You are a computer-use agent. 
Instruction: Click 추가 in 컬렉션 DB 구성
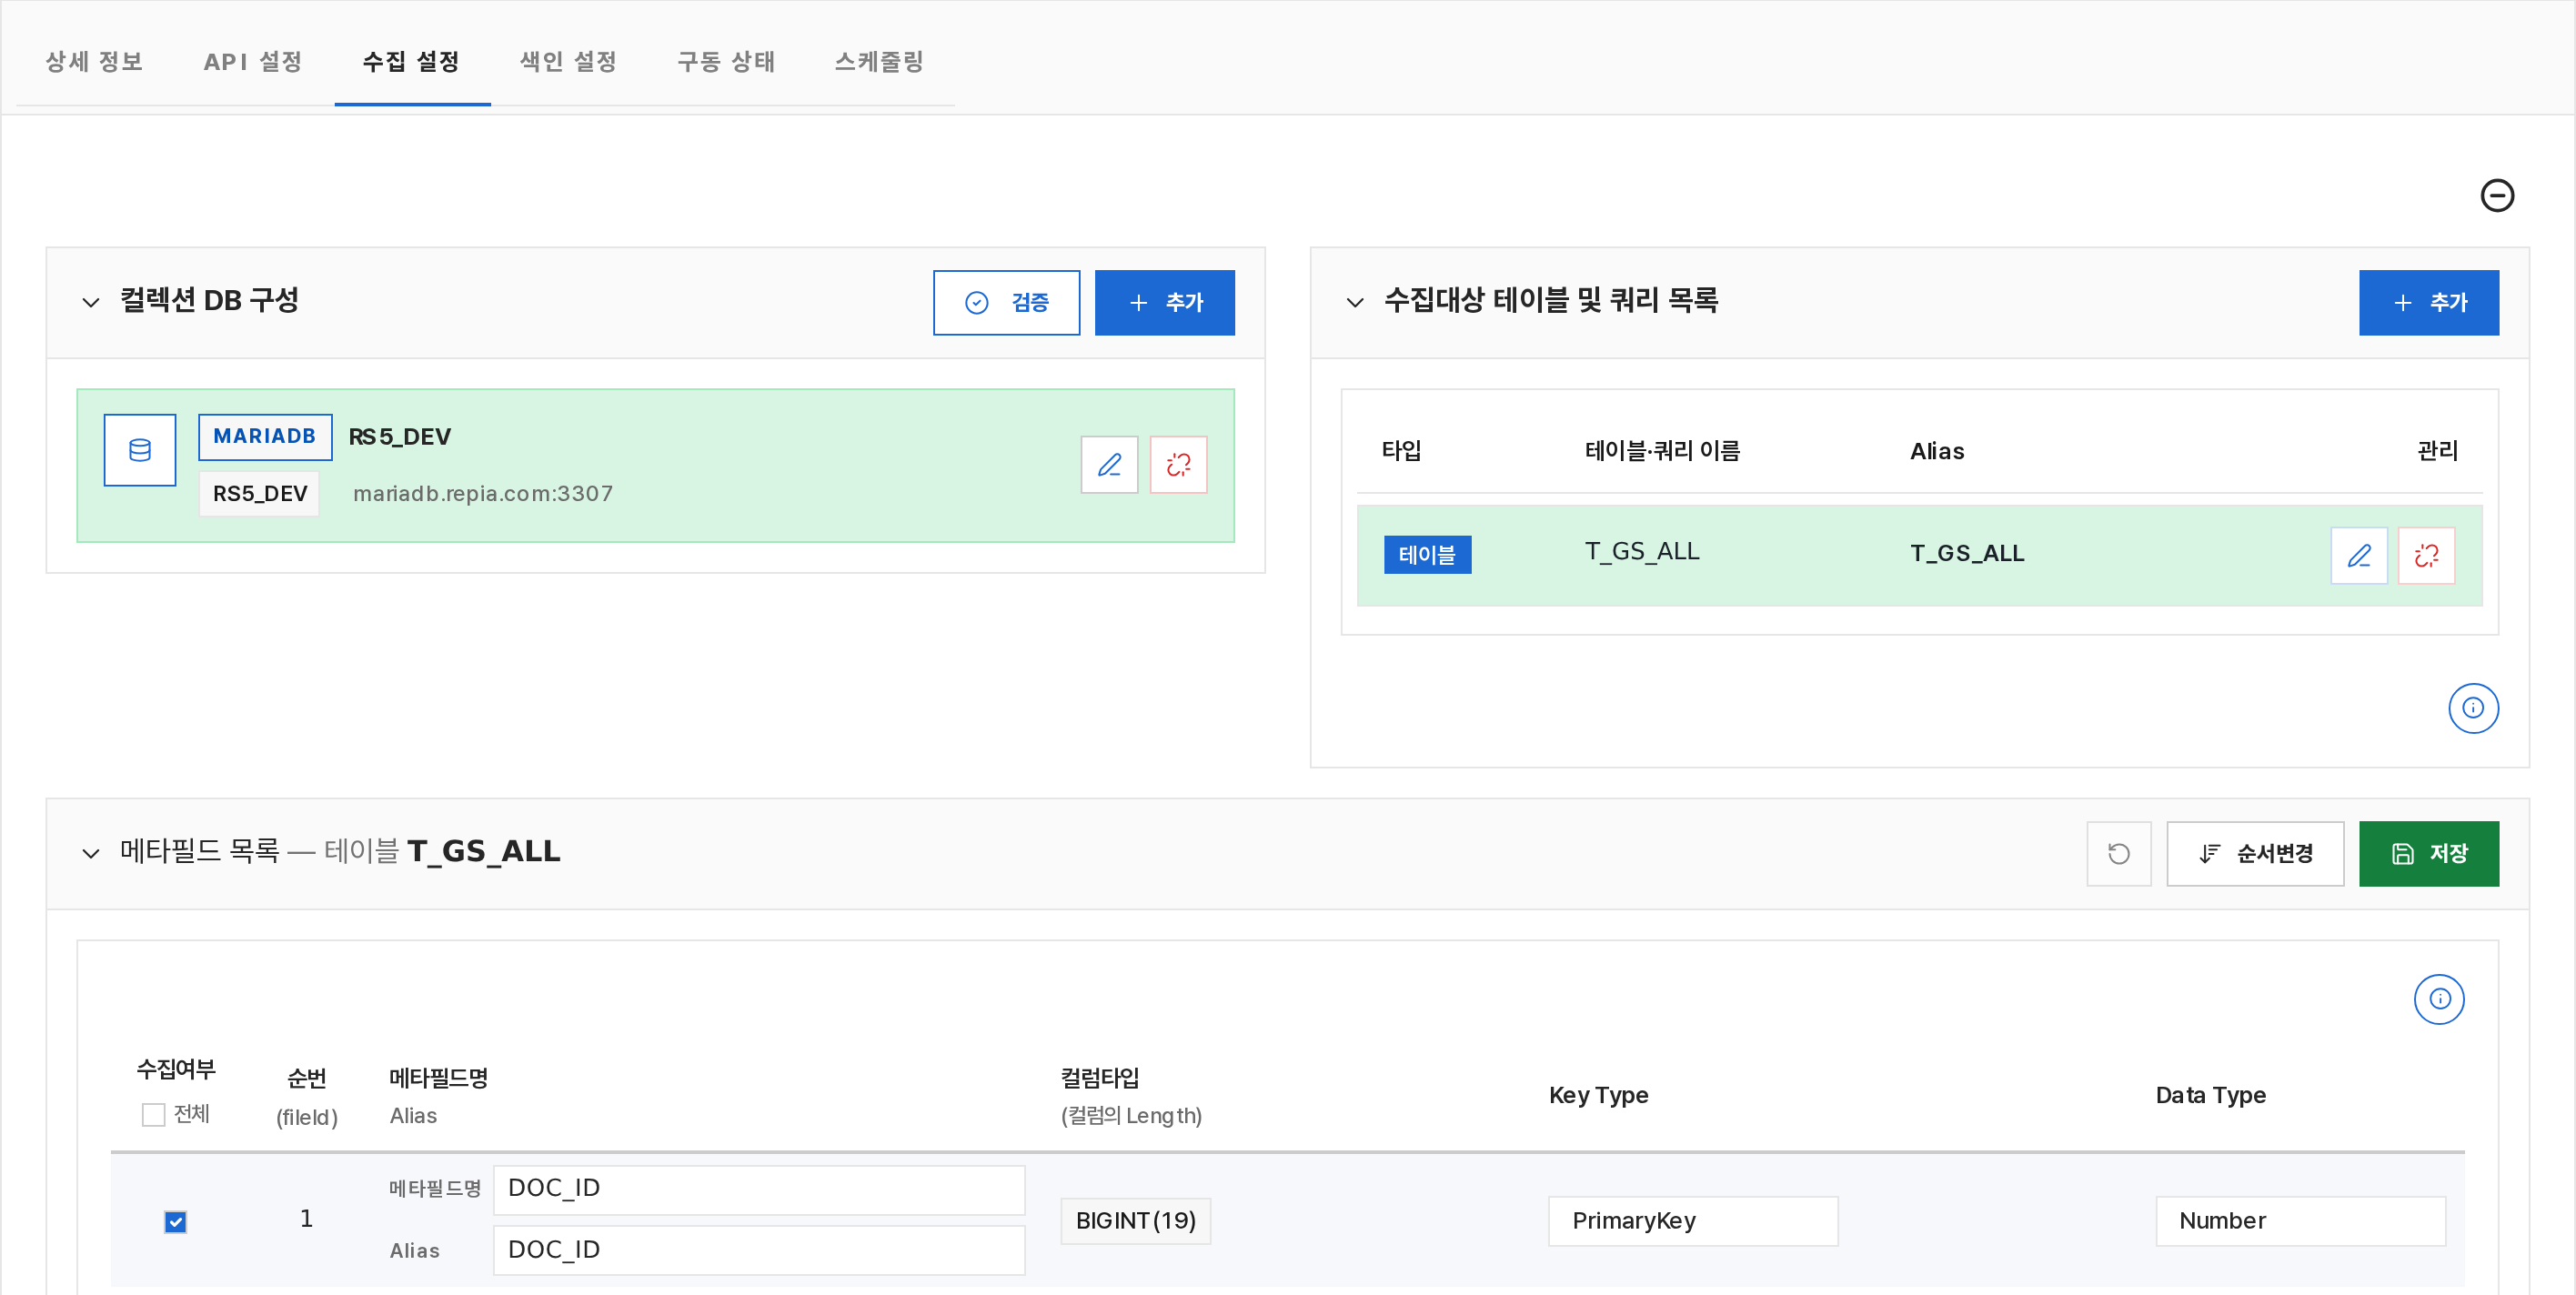1165,302
